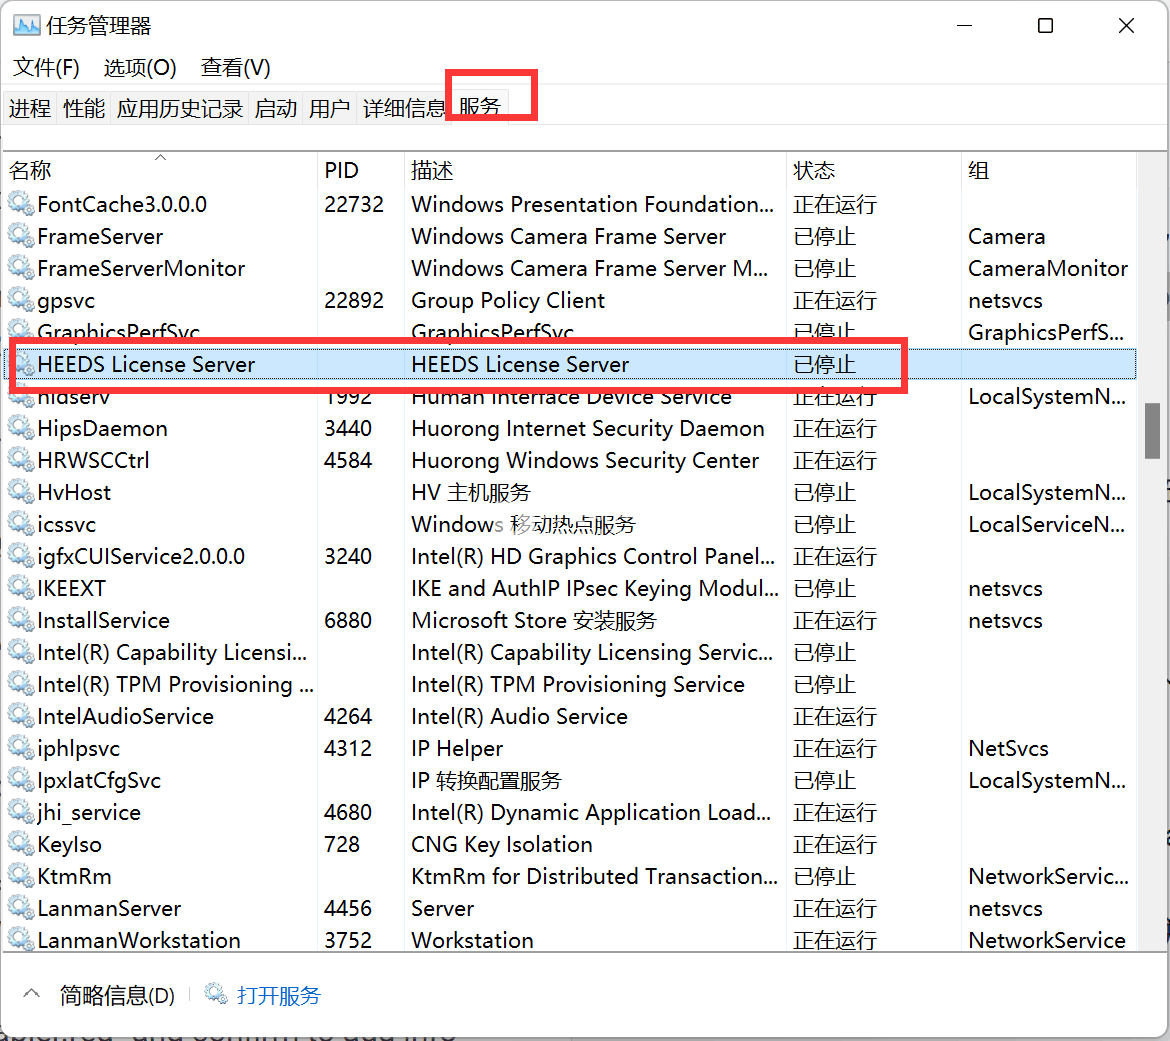Screen dimensions: 1170x1041
Task: Click the gear icon beside FontCache3.0.0.0
Action: [x=21, y=204]
